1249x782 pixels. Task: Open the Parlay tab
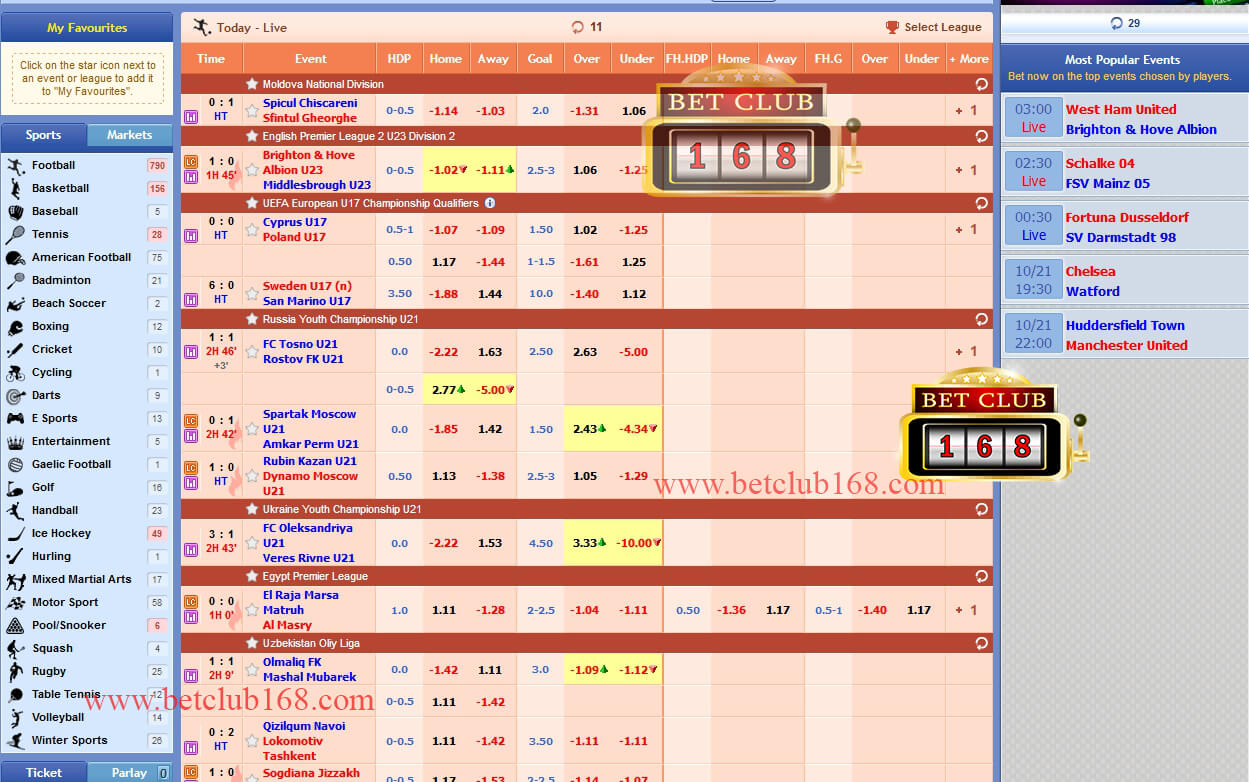pos(129,772)
